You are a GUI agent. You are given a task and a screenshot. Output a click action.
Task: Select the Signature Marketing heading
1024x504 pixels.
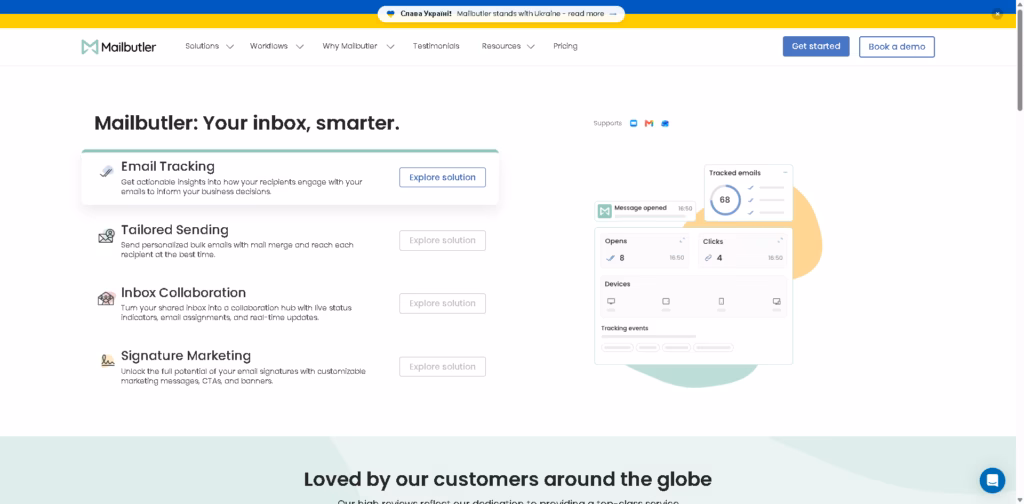pyautogui.click(x=186, y=356)
